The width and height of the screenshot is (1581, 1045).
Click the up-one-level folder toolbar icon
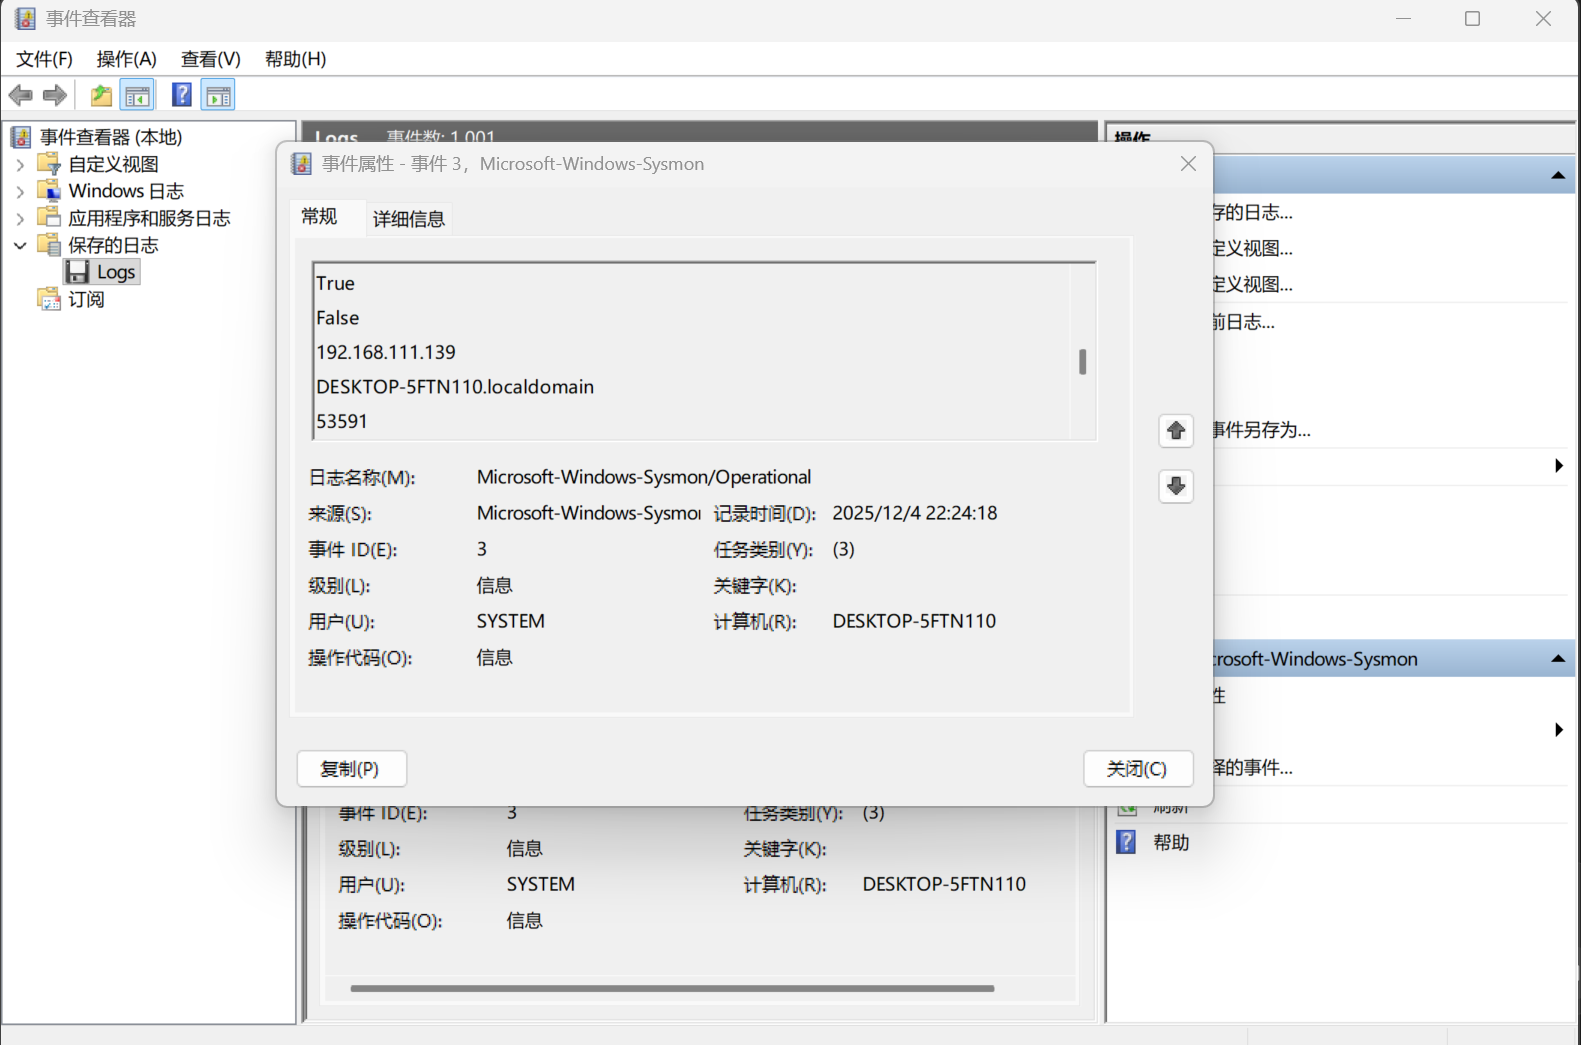coord(101,96)
